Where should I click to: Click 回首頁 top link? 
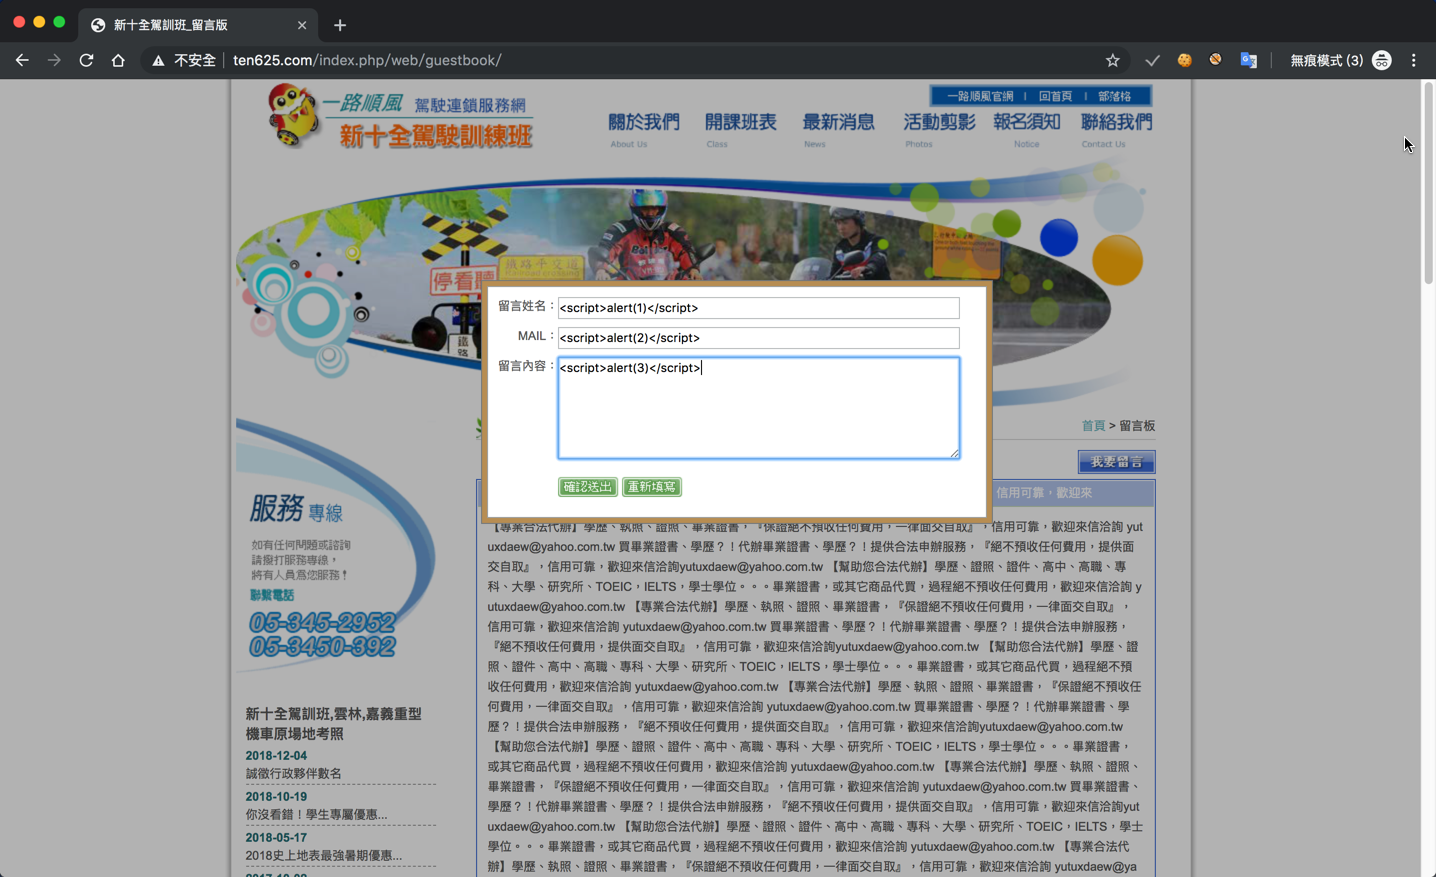click(x=1055, y=96)
